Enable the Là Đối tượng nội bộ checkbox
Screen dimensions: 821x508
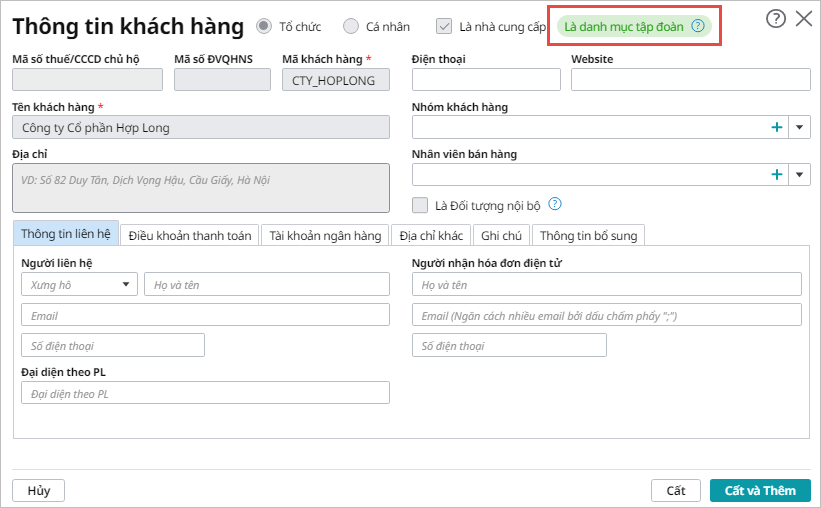421,205
